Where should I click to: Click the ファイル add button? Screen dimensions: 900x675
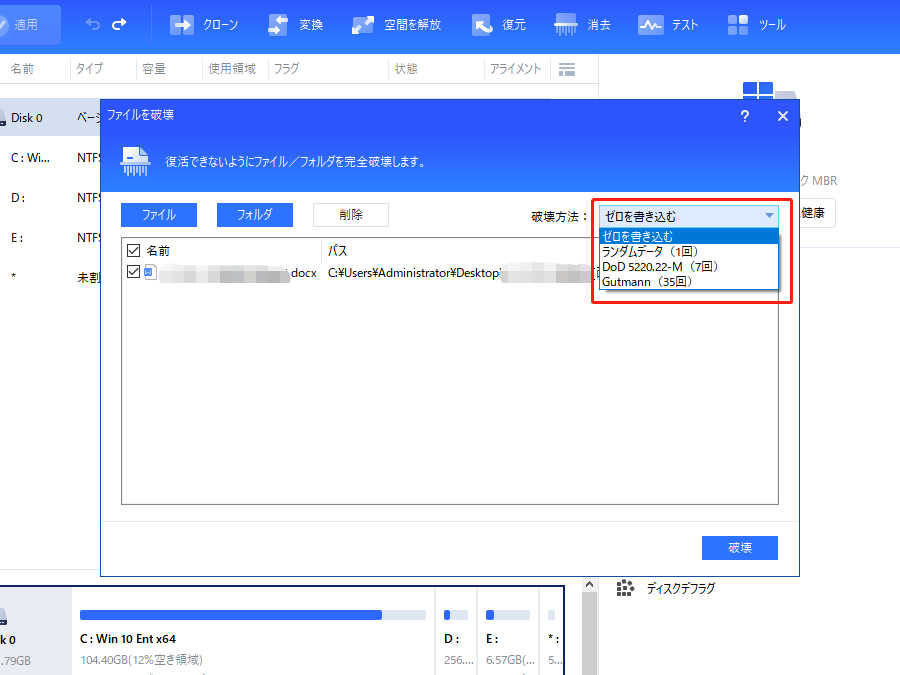[158, 215]
